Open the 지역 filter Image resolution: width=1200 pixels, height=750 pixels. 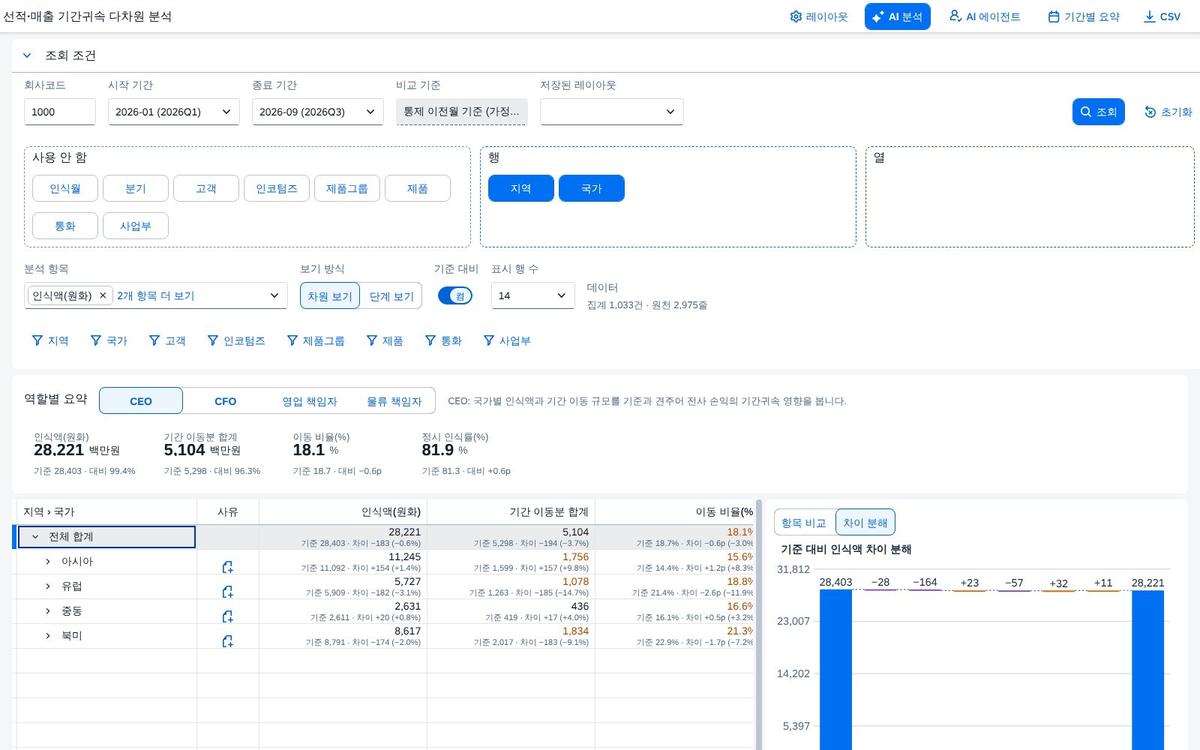50,341
